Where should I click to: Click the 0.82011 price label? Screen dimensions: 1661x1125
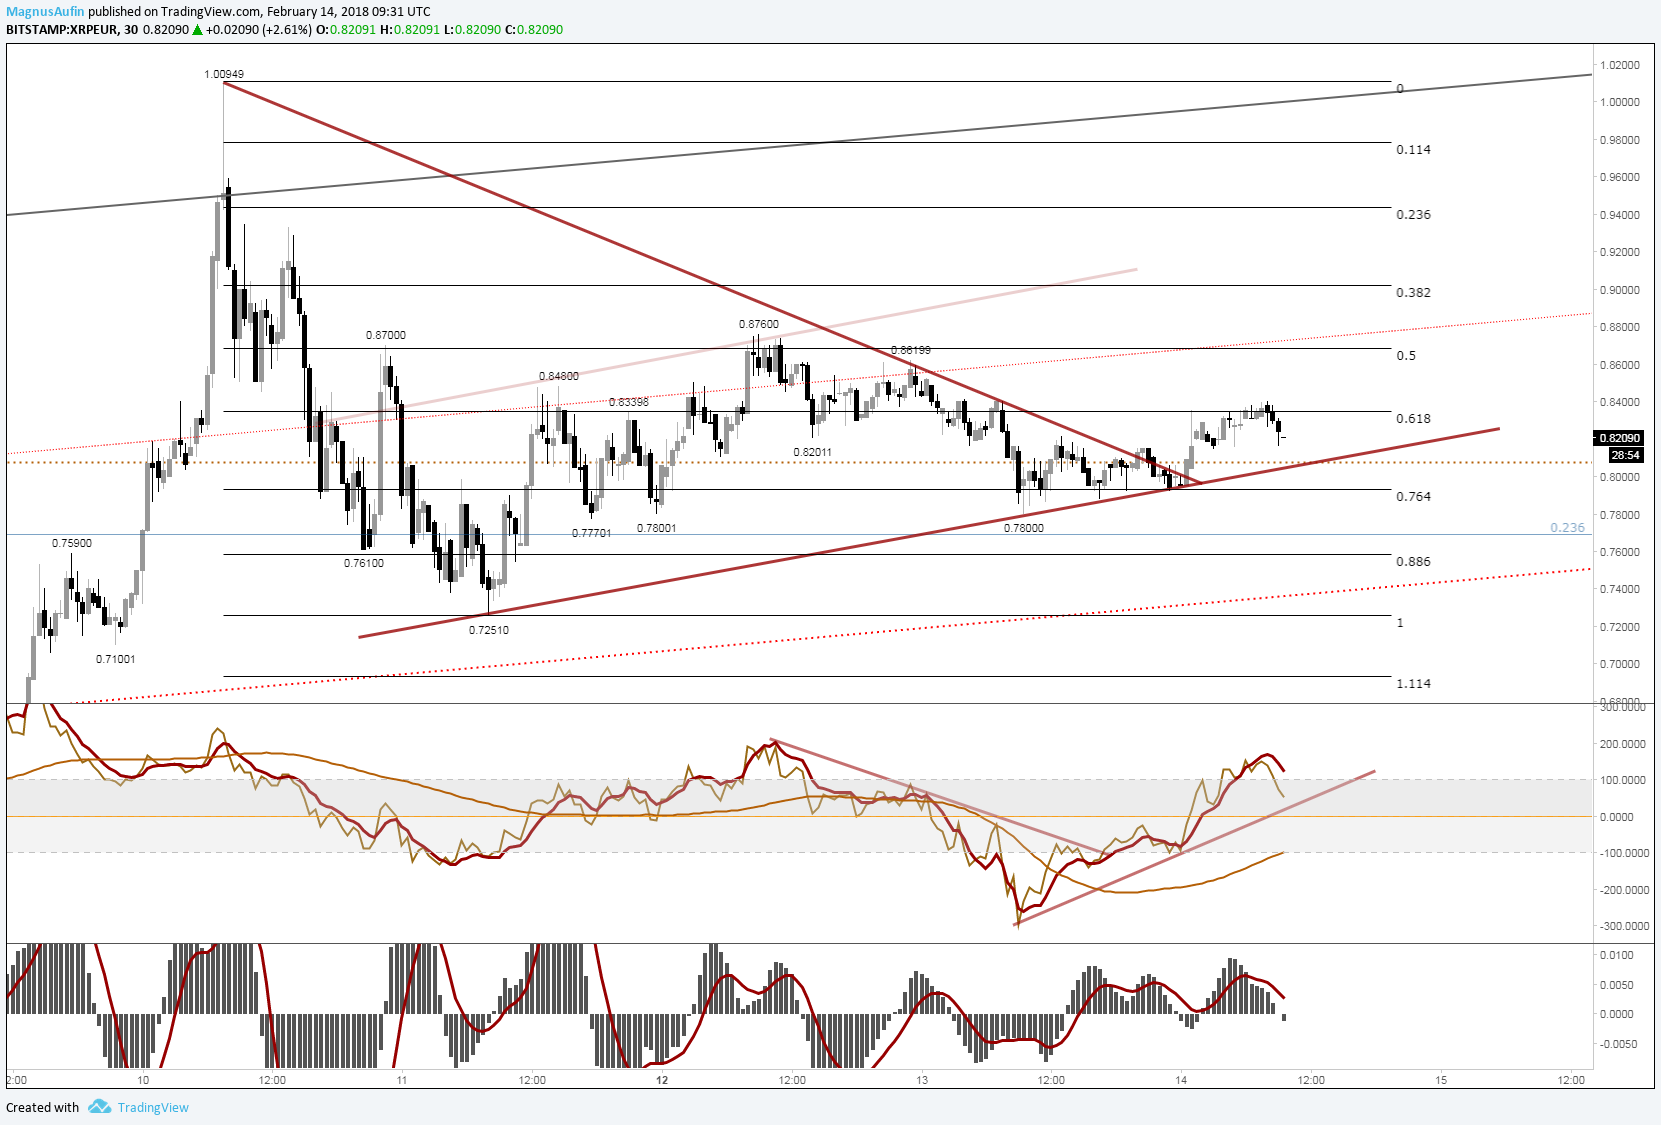point(813,452)
